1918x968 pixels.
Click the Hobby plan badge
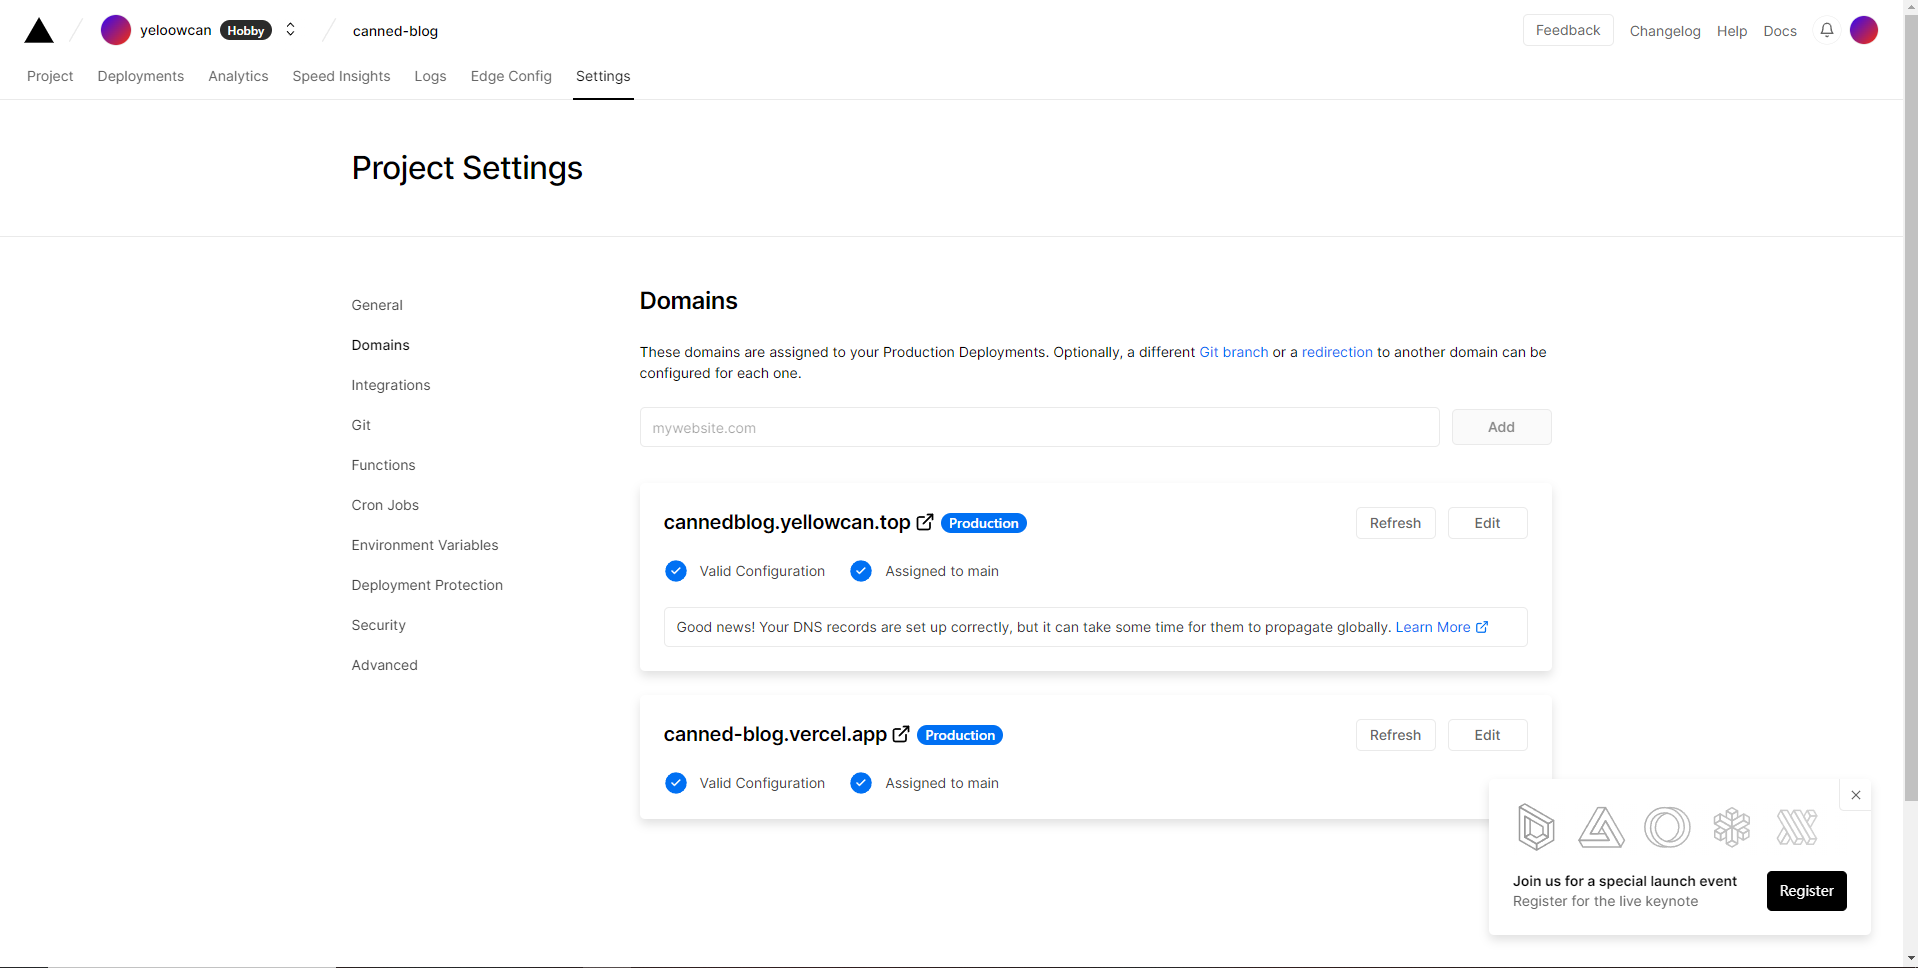[246, 31]
